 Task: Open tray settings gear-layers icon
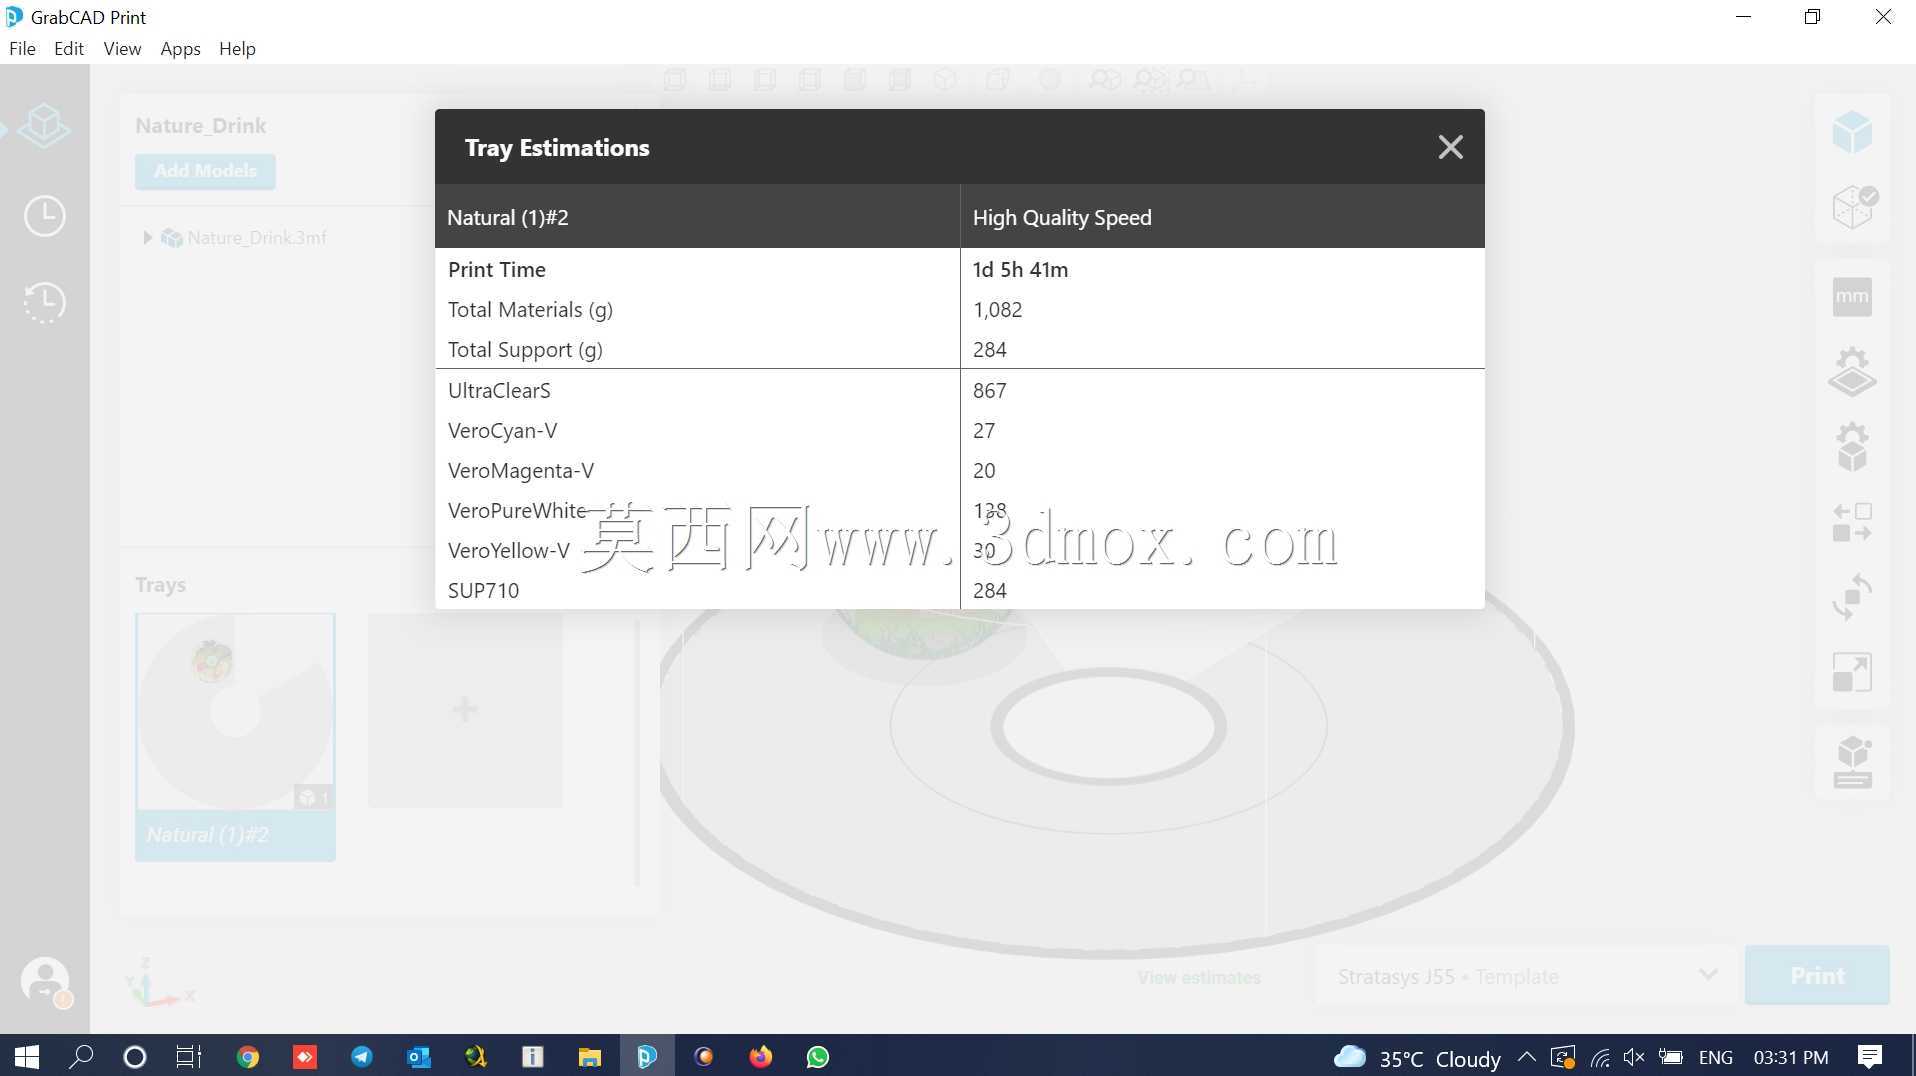(1852, 371)
